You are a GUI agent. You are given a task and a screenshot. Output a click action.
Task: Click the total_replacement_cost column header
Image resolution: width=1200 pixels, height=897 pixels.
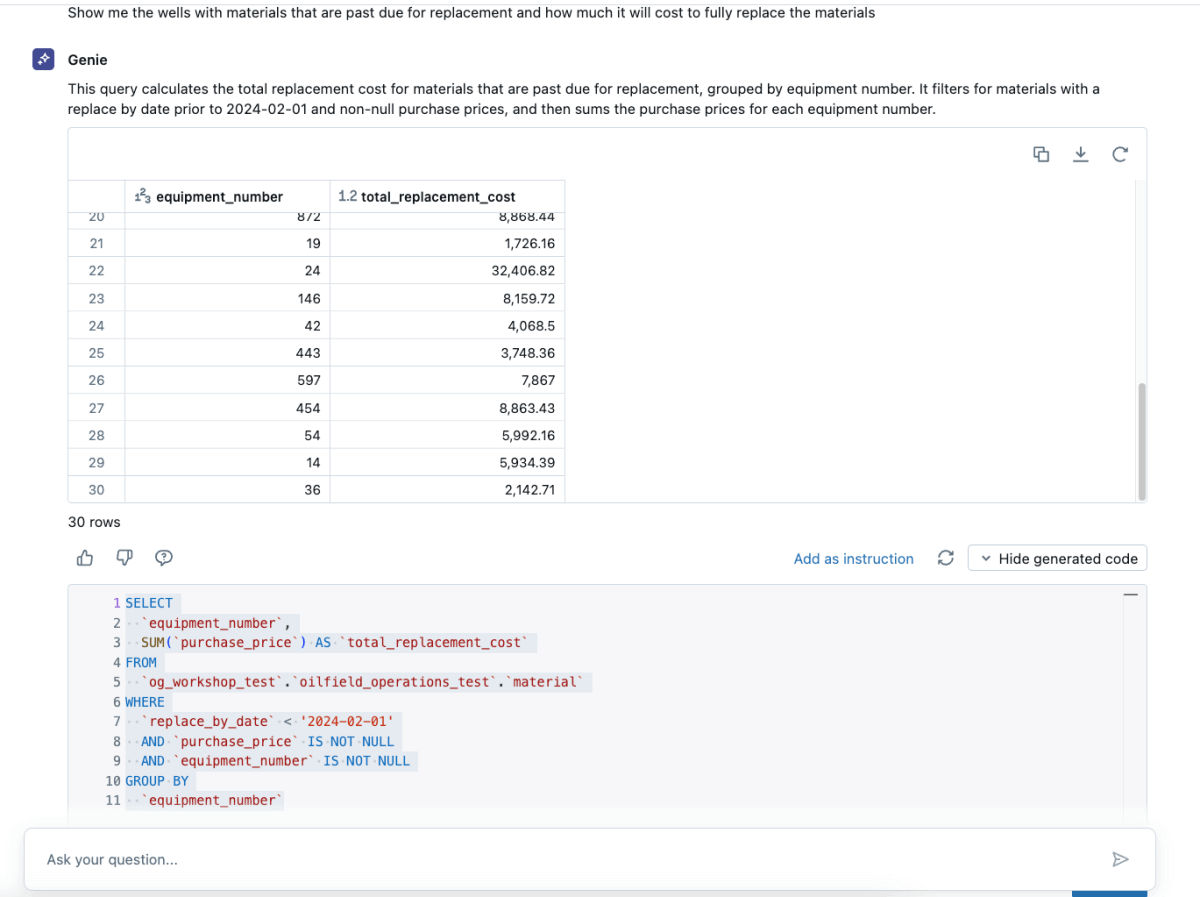pos(436,196)
